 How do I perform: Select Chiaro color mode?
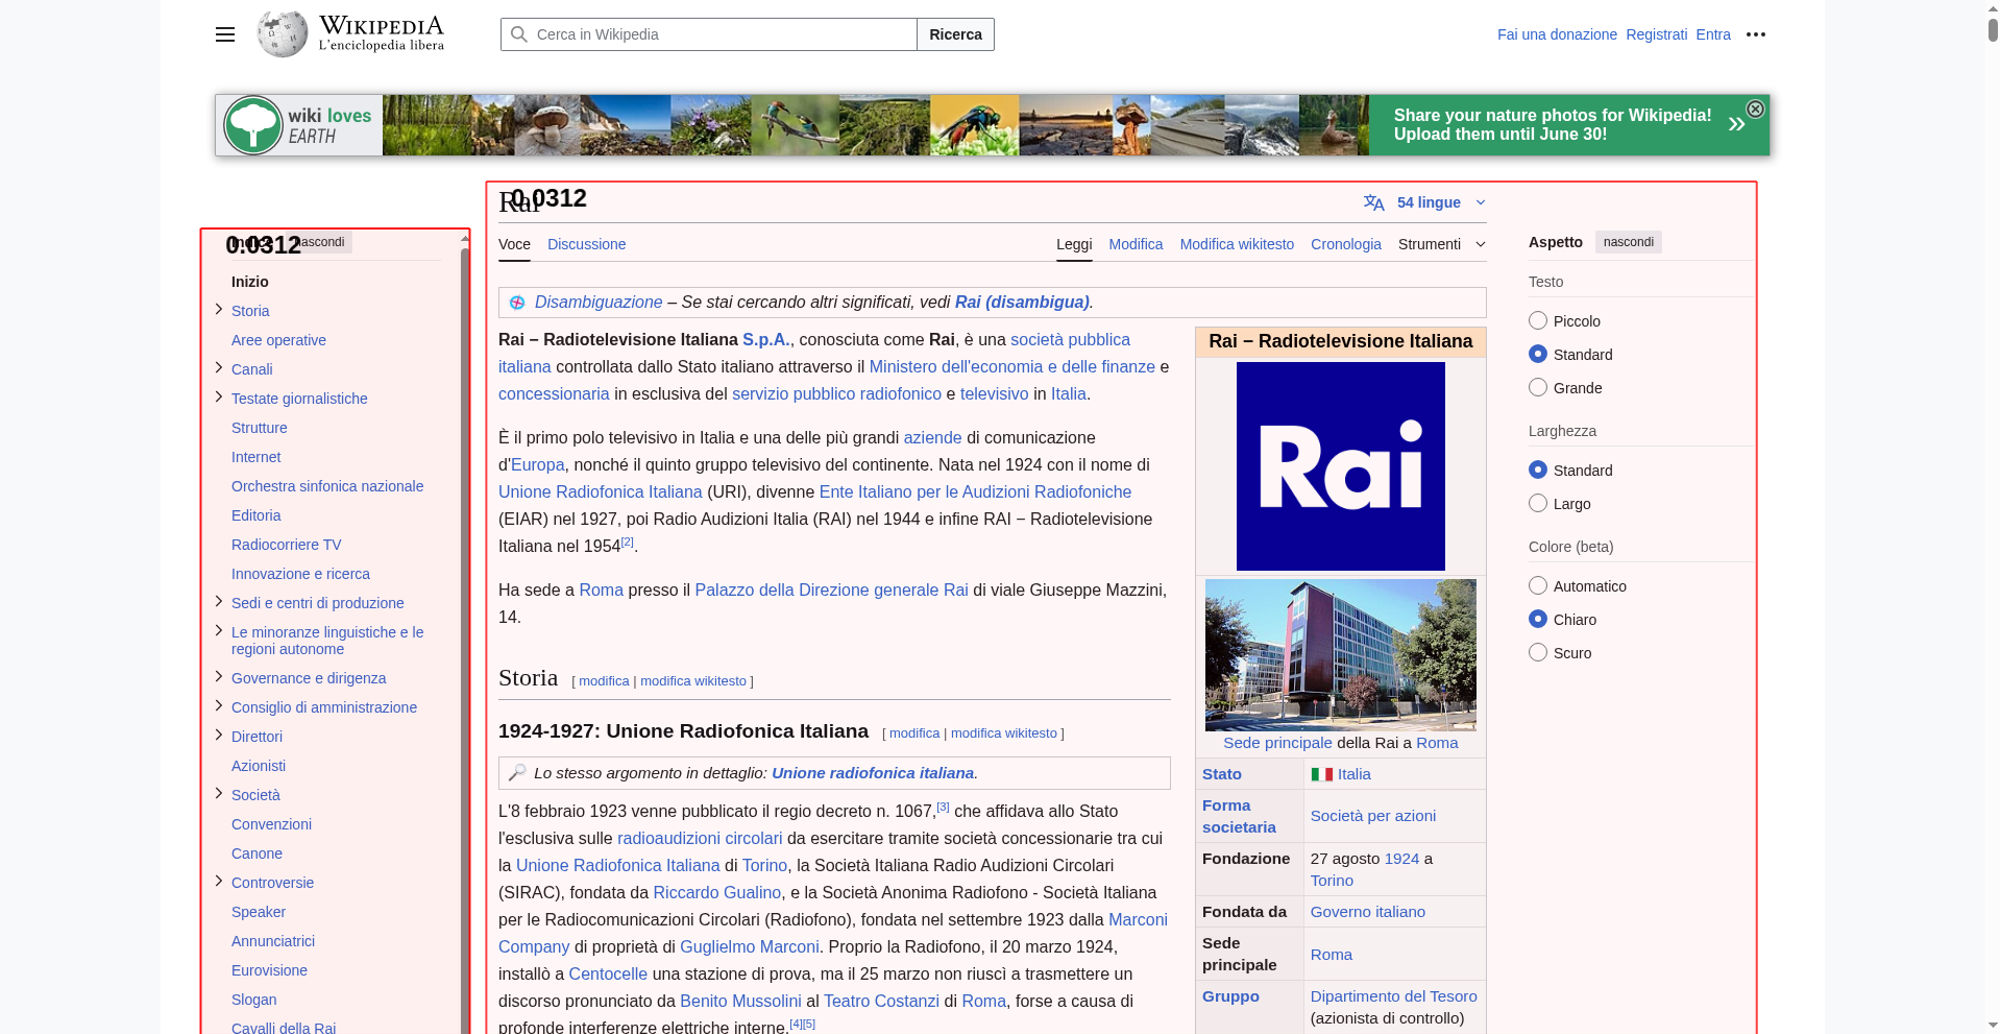pyautogui.click(x=1538, y=619)
